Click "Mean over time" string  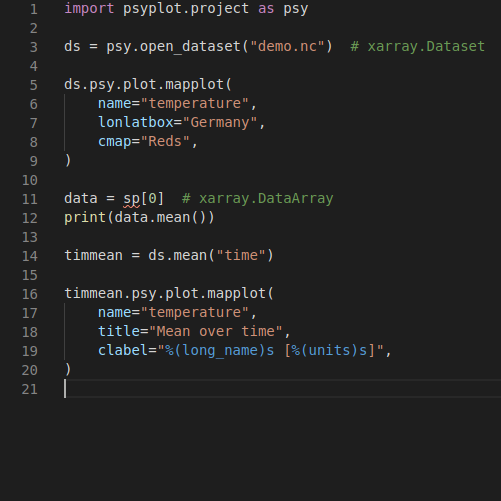tap(216, 331)
